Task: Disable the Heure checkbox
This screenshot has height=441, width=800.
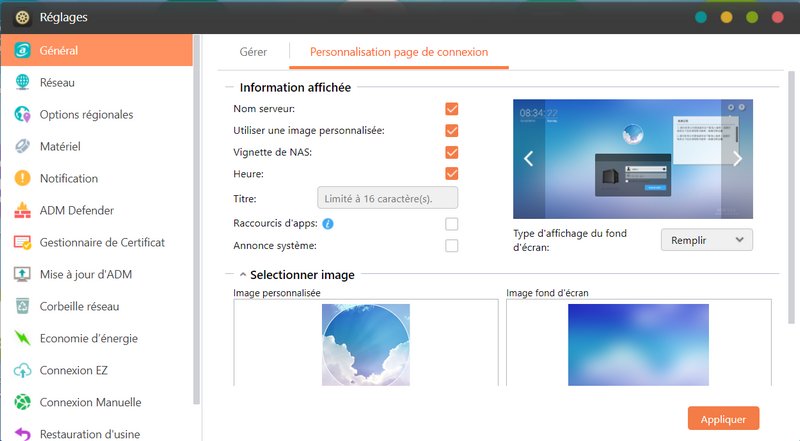Action: [452, 174]
